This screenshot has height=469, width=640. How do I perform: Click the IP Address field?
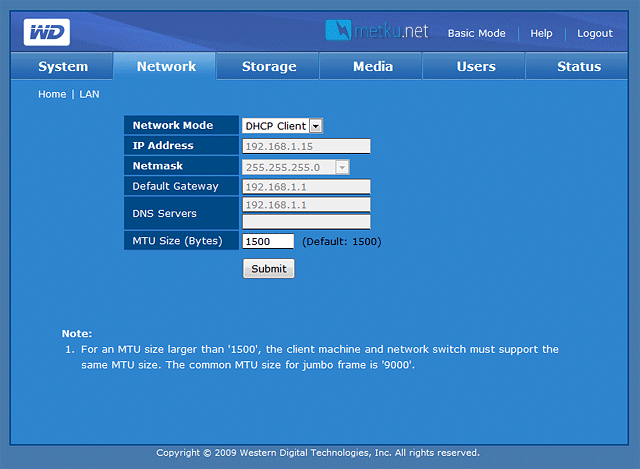[x=306, y=146]
